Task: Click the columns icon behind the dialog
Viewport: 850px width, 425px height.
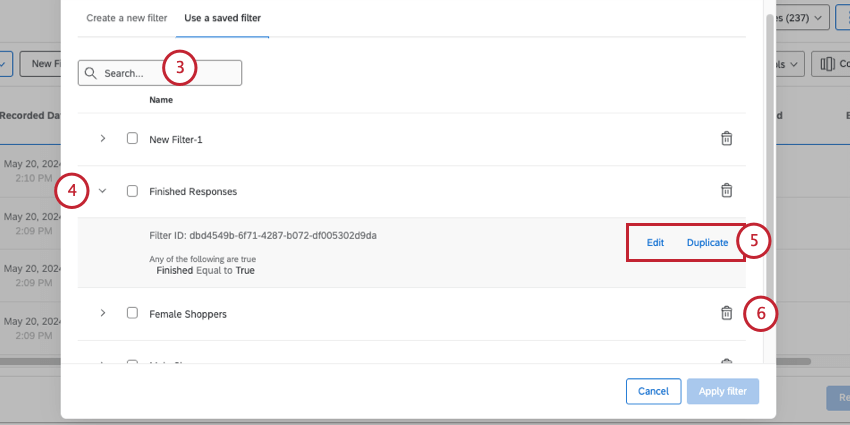Action: click(827, 64)
